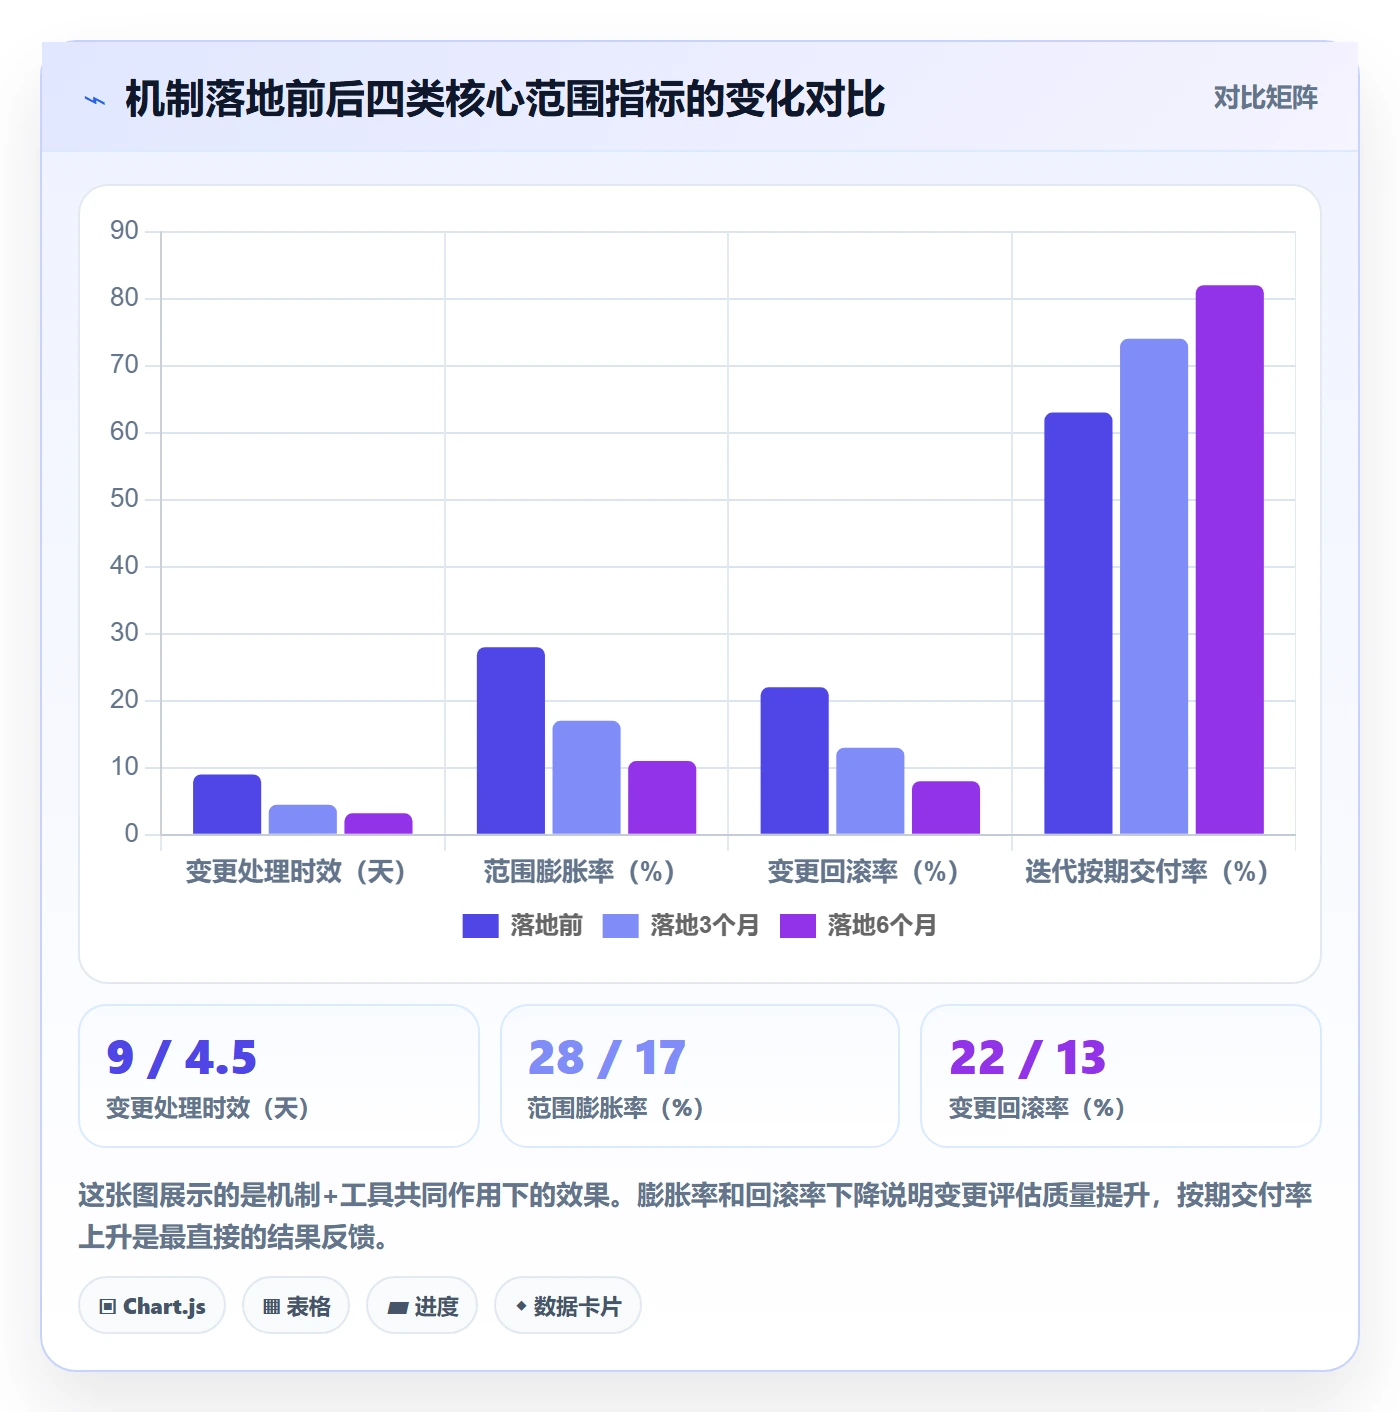Click the 落地前 legend color box
Viewport: 1400px width, 1412px height.
pos(480,926)
